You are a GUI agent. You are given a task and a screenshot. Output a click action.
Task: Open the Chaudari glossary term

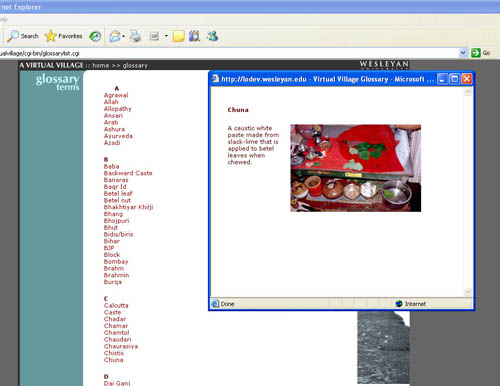click(x=118, y=339)
